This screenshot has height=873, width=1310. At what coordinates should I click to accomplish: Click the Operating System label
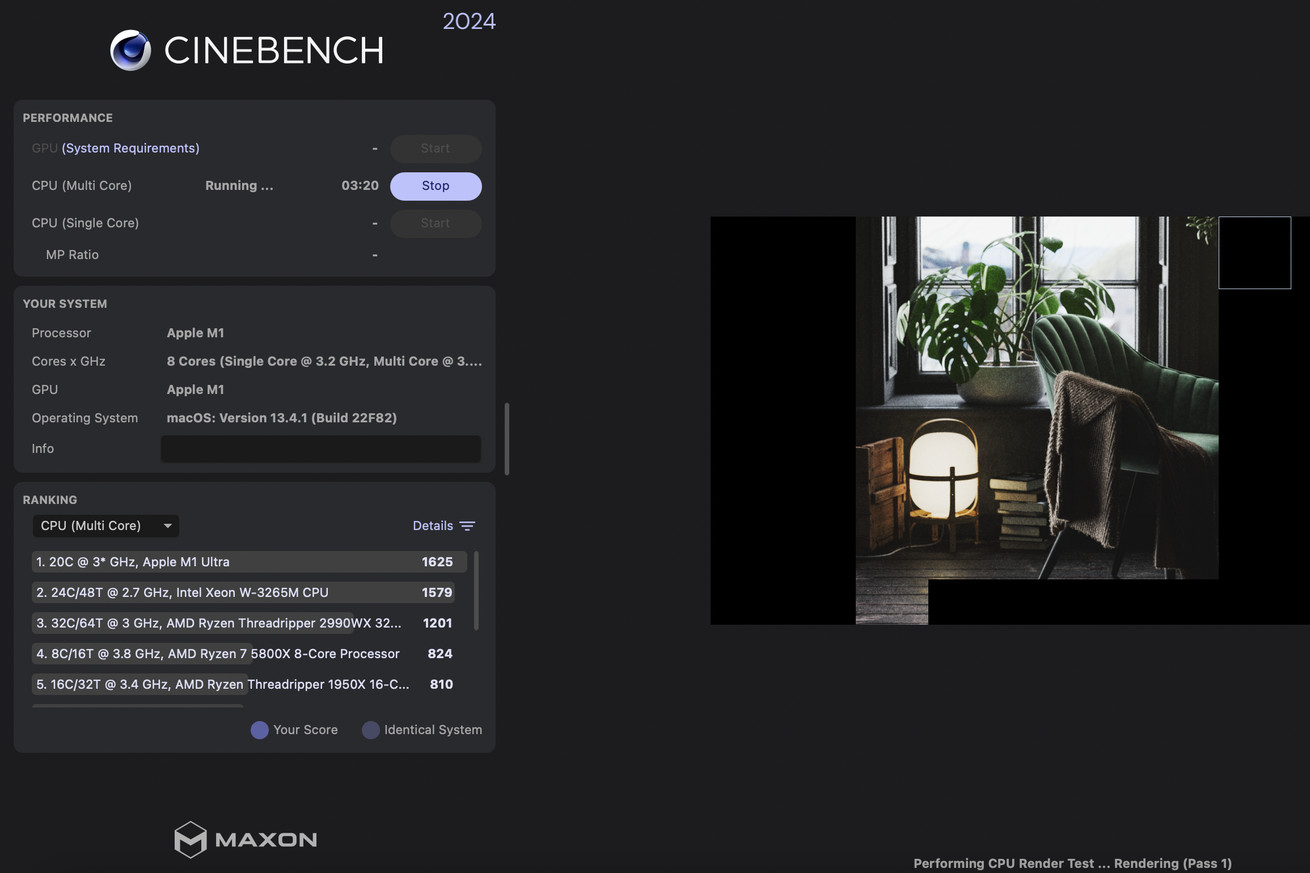pyautogui.click(x=85, y=418)
